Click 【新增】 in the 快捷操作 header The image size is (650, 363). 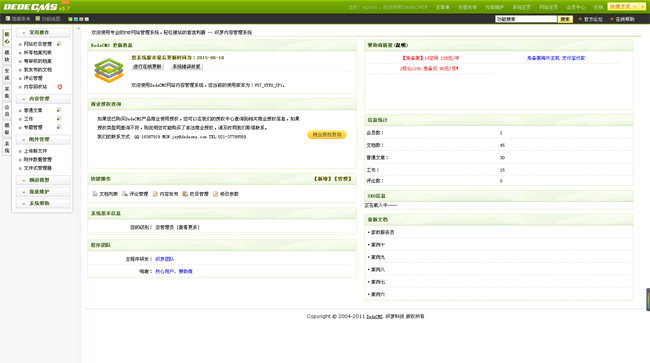tap(322, 179)
